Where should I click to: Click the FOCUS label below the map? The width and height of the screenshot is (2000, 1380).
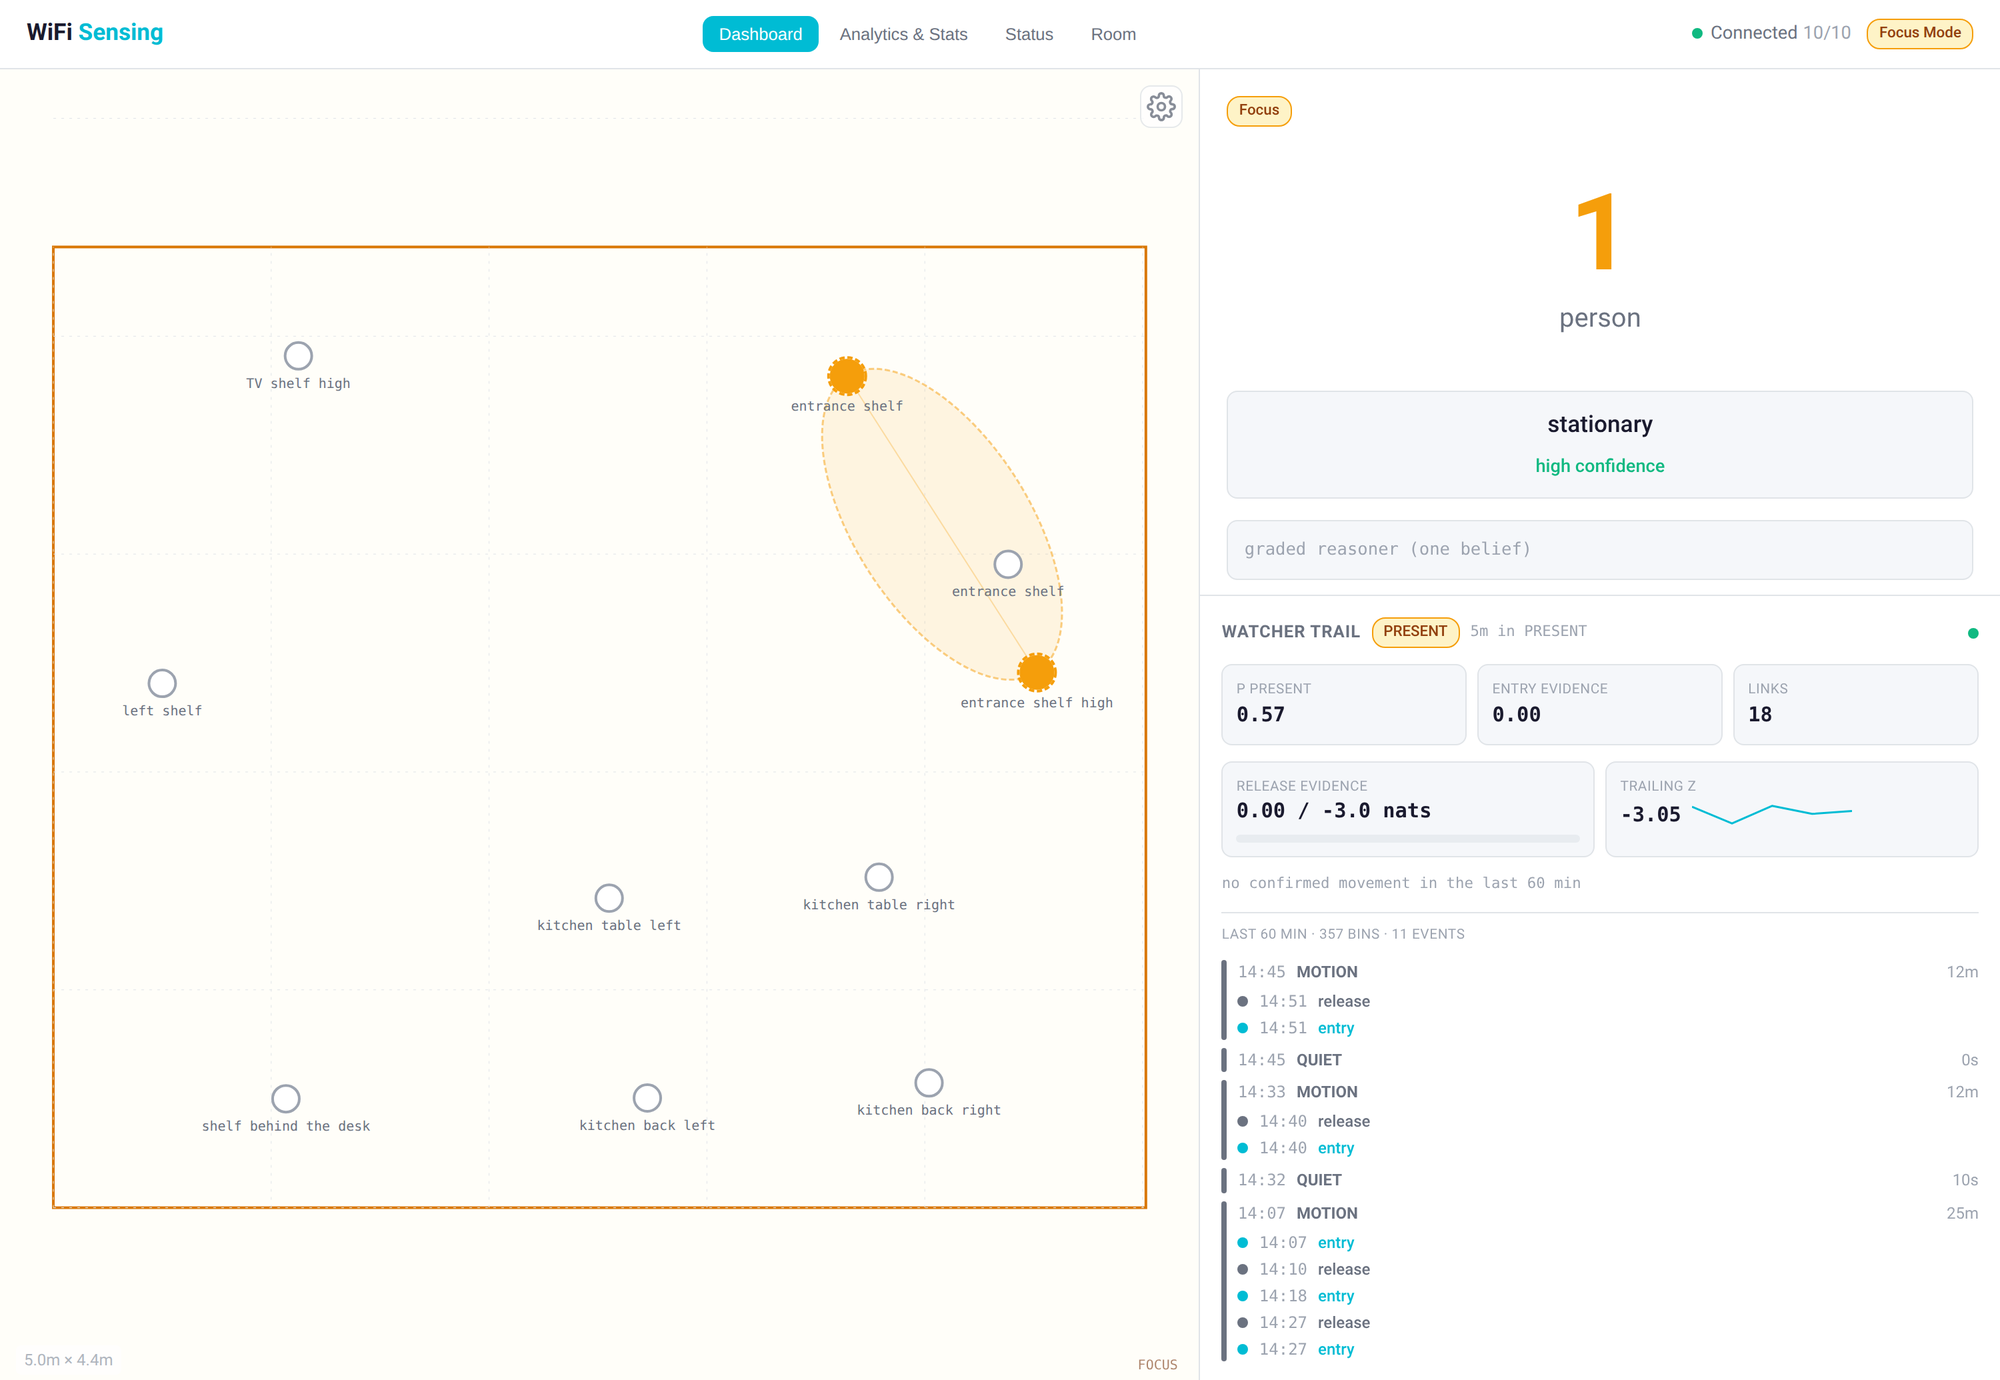point(1157,1365)
